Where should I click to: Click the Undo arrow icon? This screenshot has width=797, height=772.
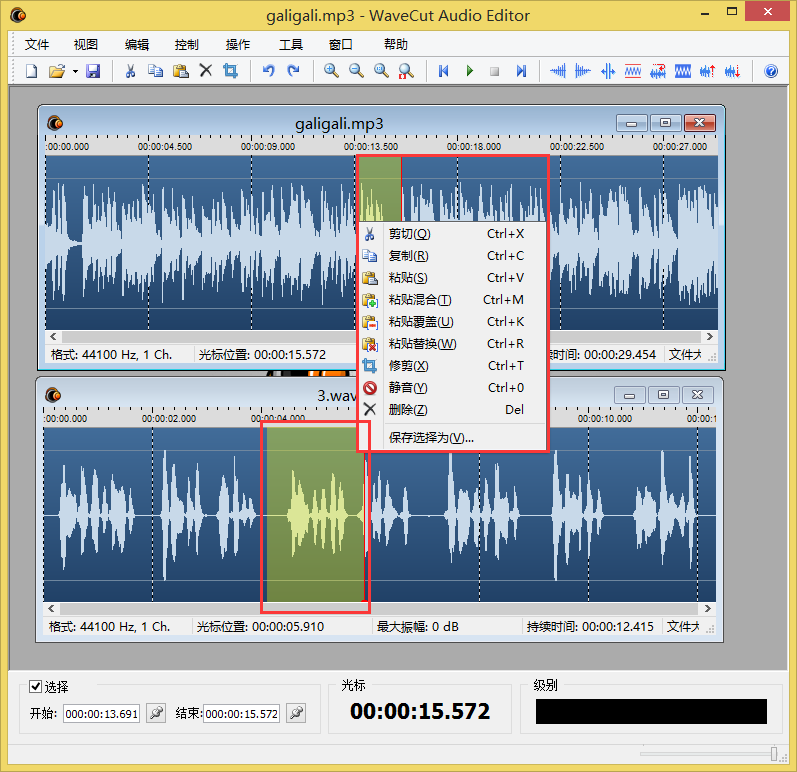tap(268, 71)
